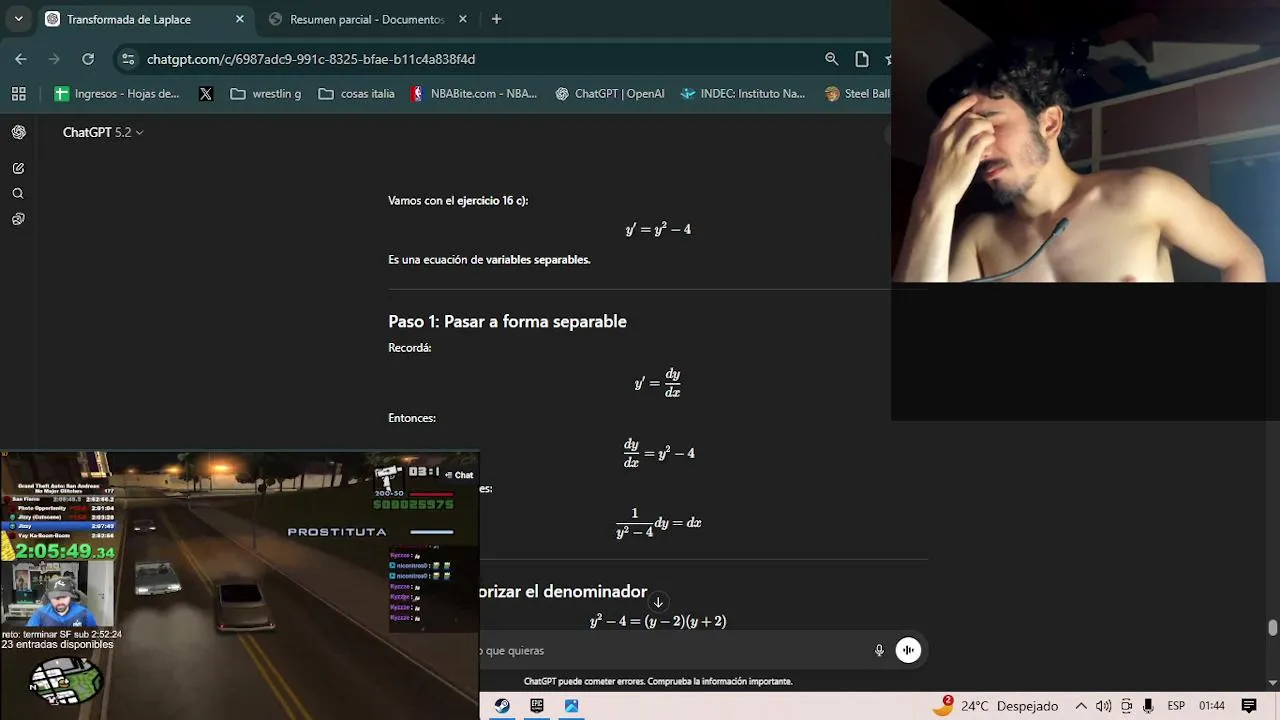Image resolution: width=1280 pixels, height=720 pixels.
Task: Open Steel Ball bookmark
Action: [x=857, y=93]
